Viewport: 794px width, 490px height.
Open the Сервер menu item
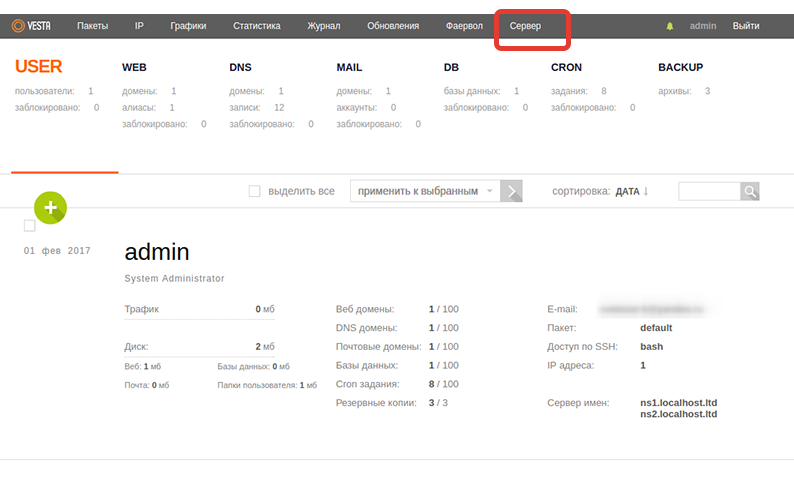point(525,26)
